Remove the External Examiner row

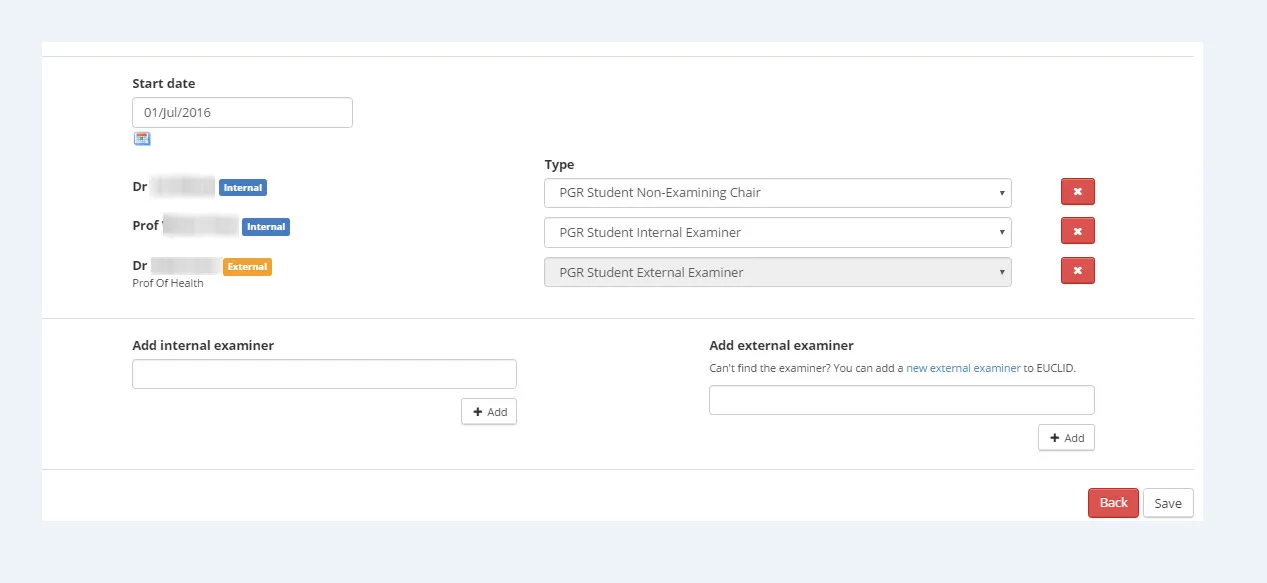(x=1077, y=270)
